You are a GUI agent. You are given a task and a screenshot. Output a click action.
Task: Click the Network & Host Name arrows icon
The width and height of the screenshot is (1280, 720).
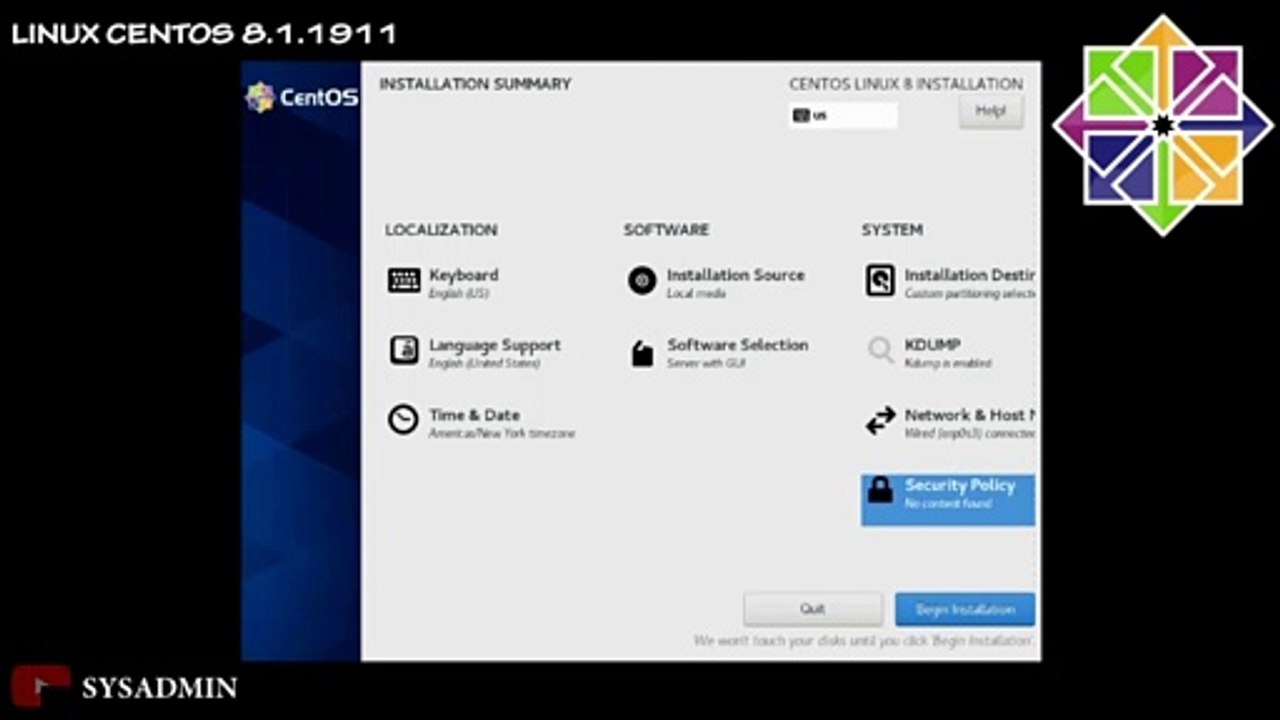(x=880, y=421)
